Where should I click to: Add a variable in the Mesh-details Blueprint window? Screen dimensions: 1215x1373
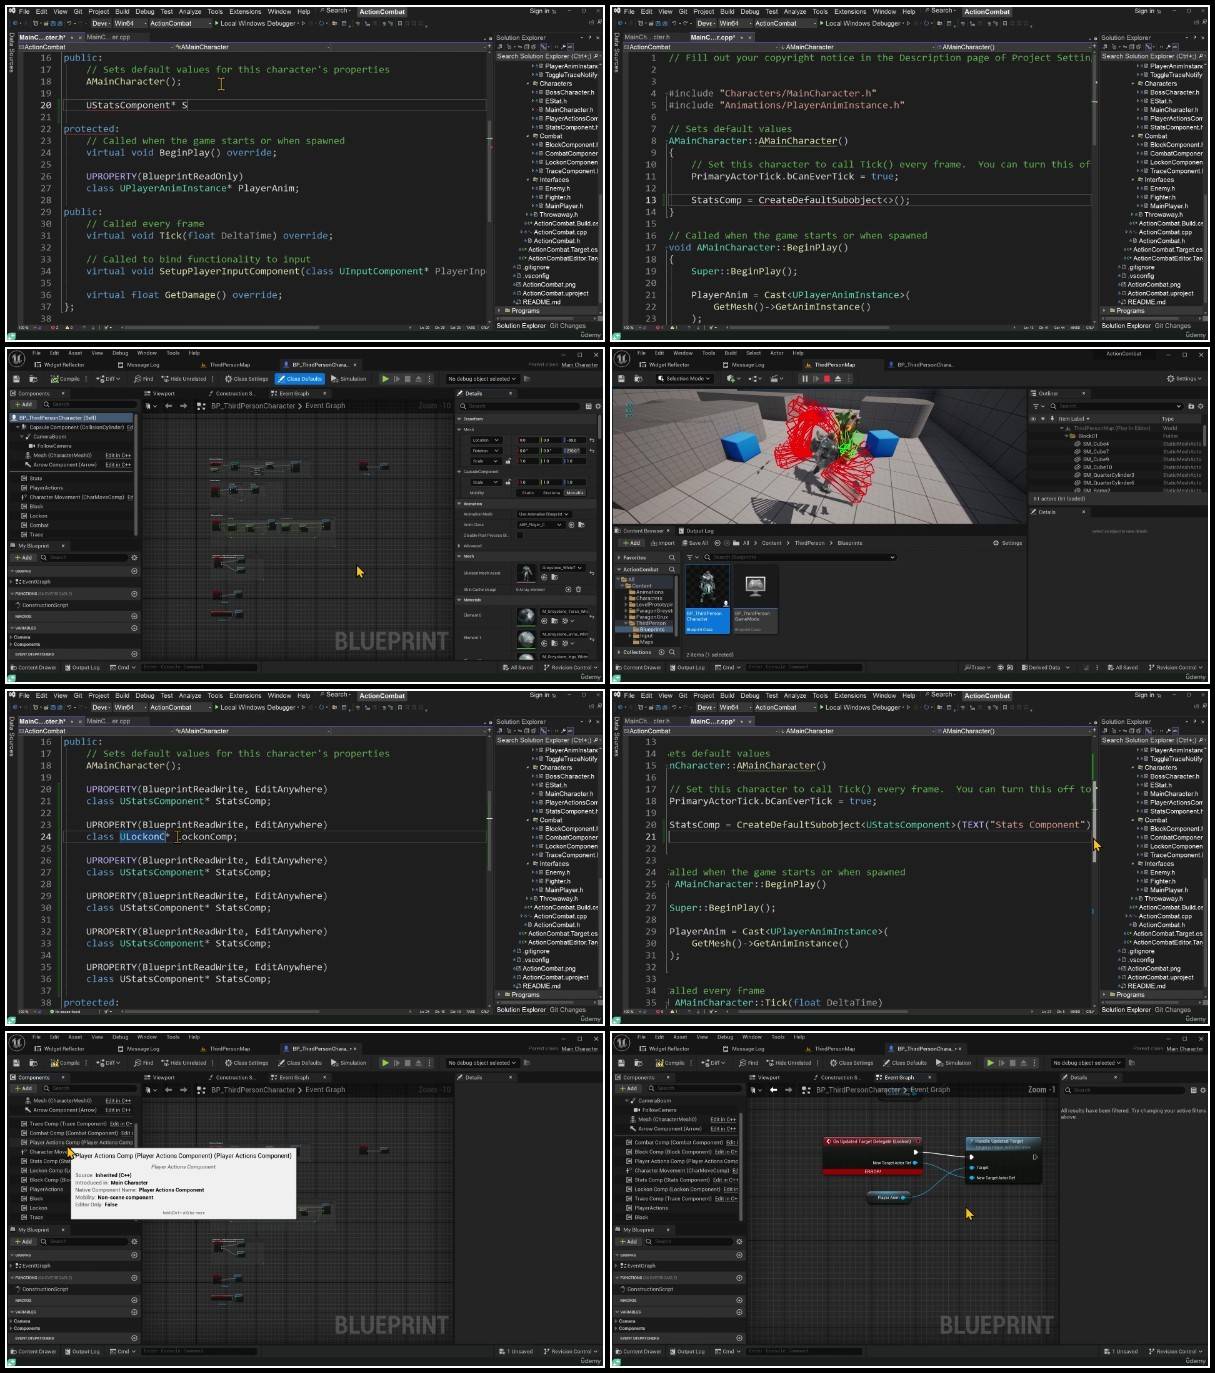(134, 629)
